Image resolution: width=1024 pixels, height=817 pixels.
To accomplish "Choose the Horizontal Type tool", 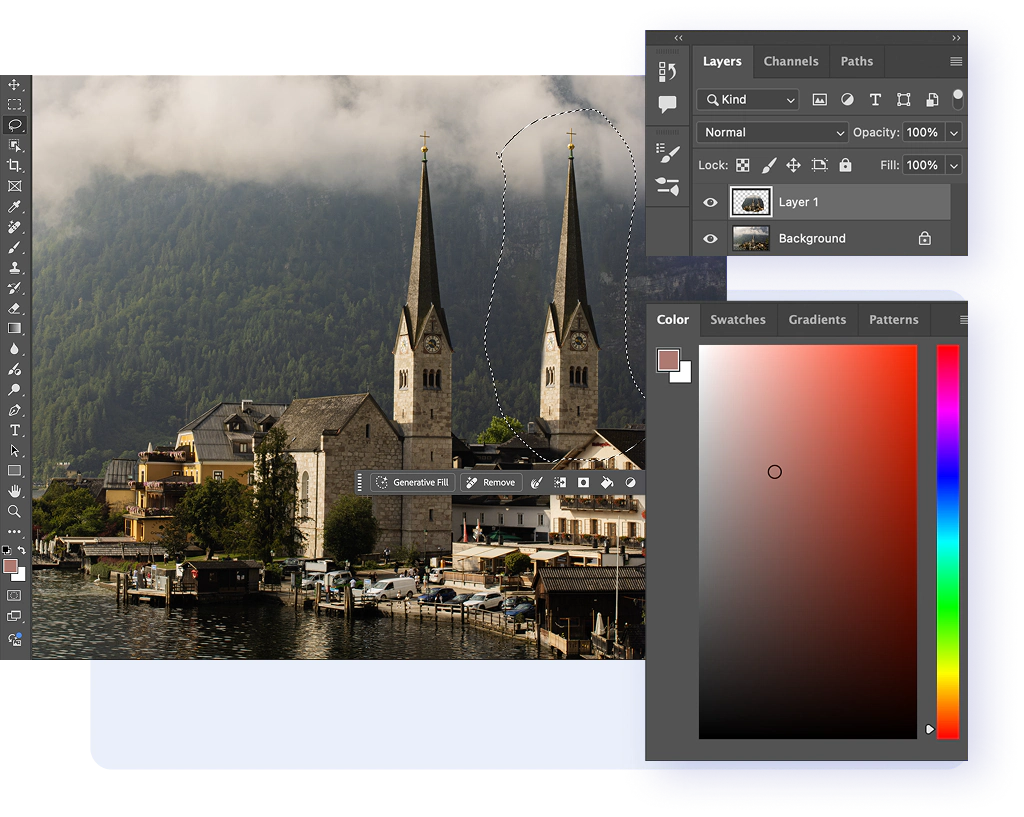I will coord(15,430).
